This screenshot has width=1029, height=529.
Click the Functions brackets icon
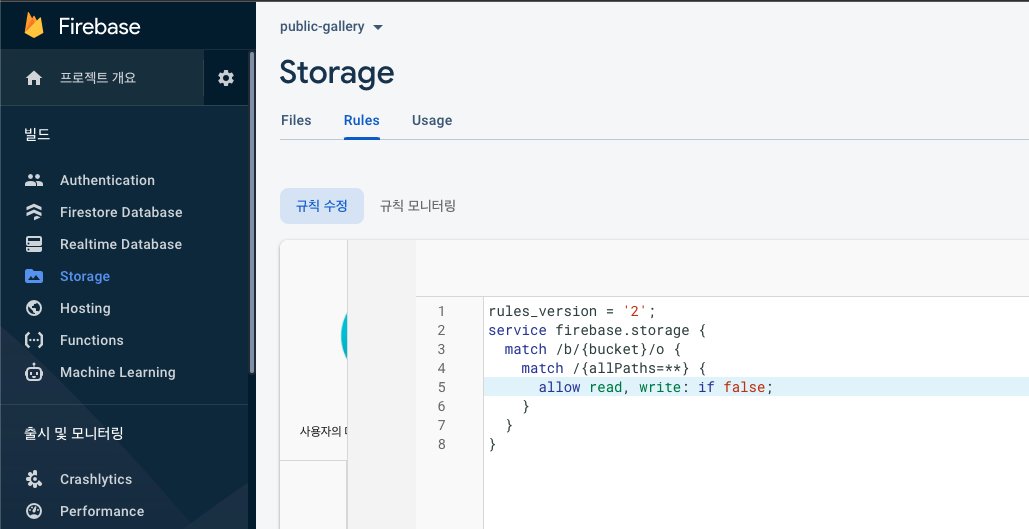click(34, 340)
